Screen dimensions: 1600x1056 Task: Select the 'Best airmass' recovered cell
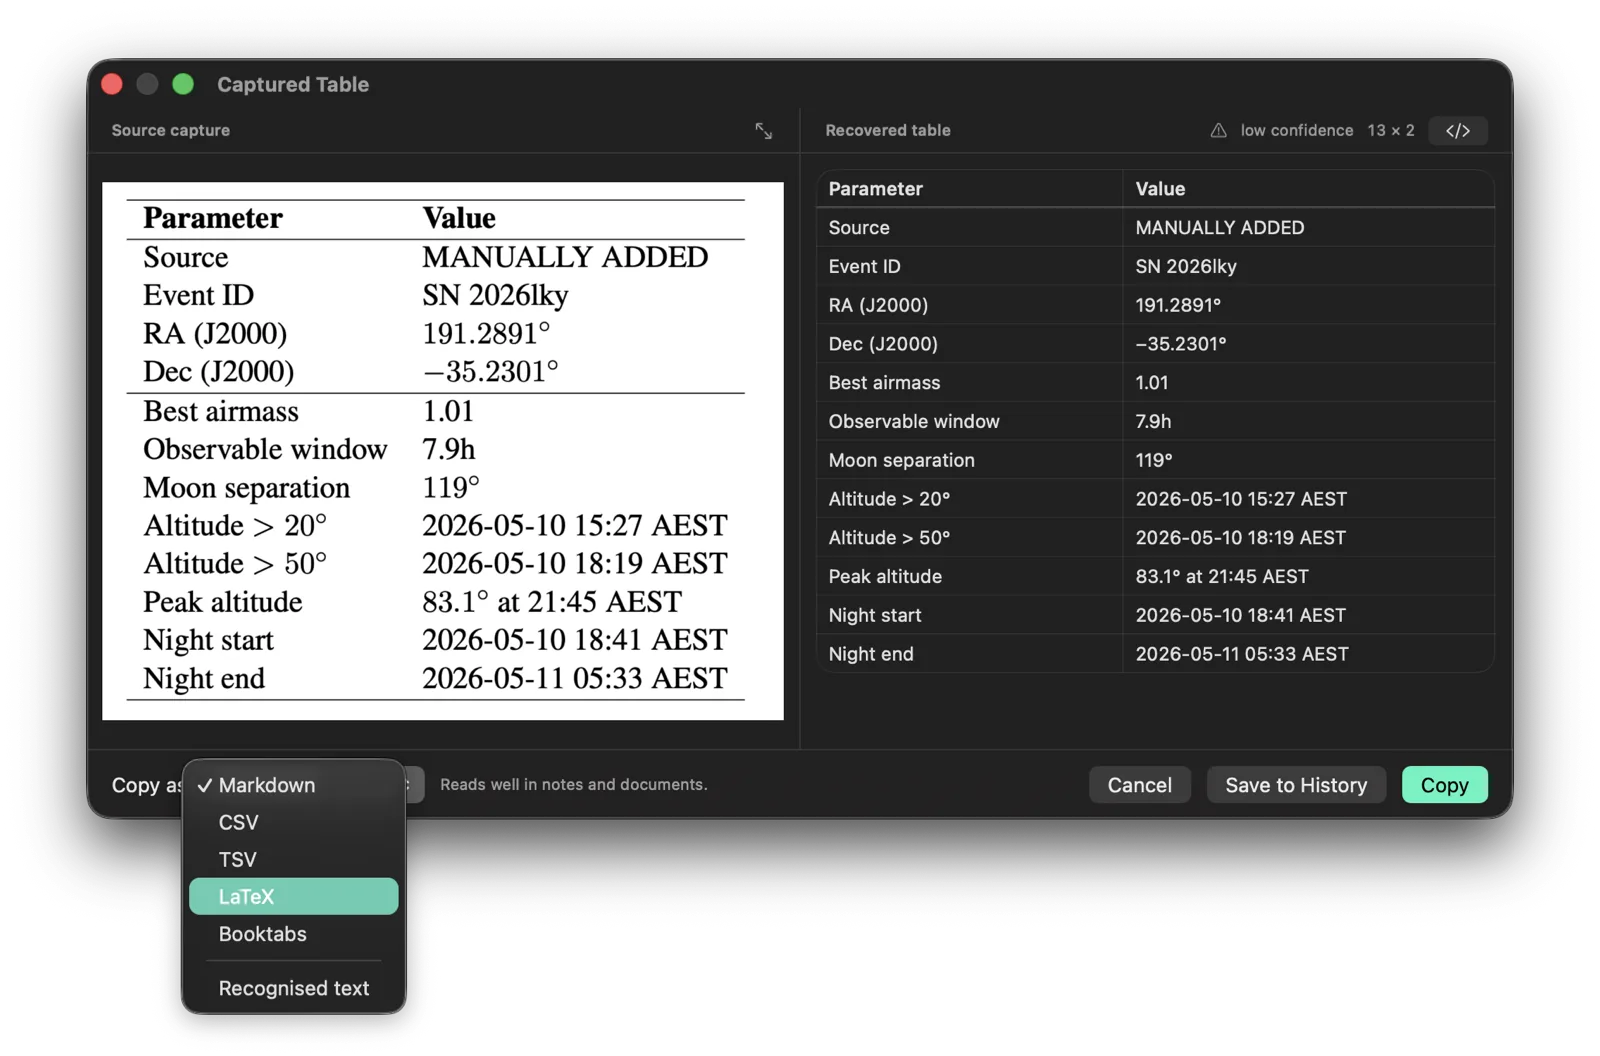click(x=969, y=382)
